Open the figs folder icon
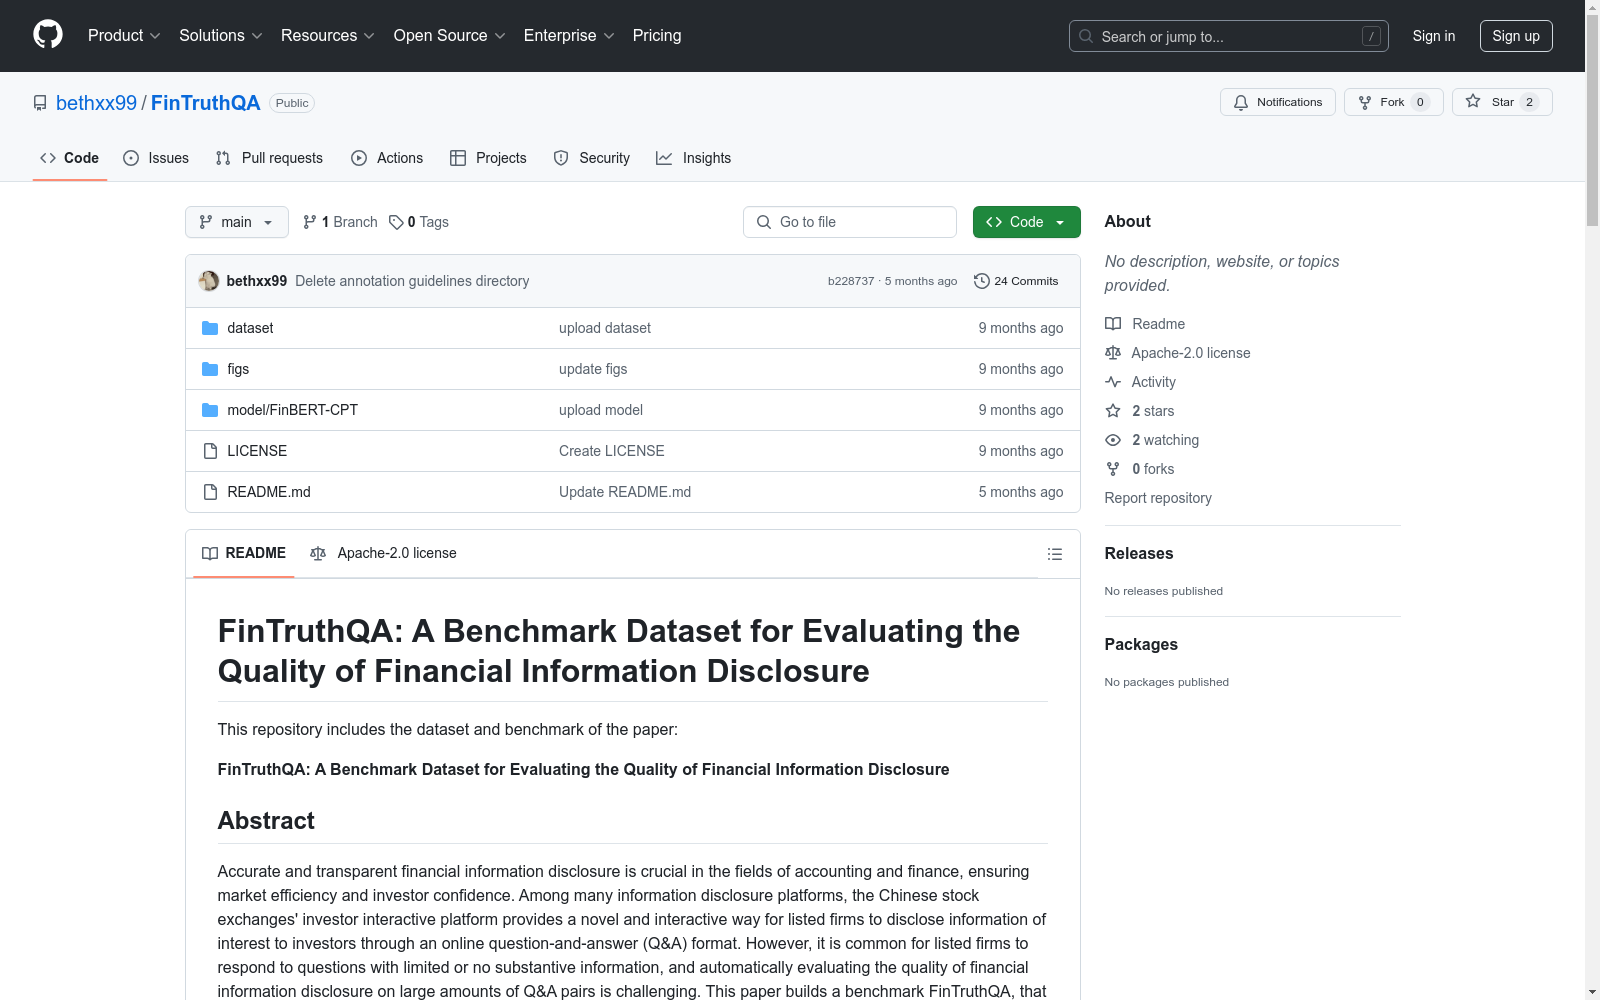 210,369
